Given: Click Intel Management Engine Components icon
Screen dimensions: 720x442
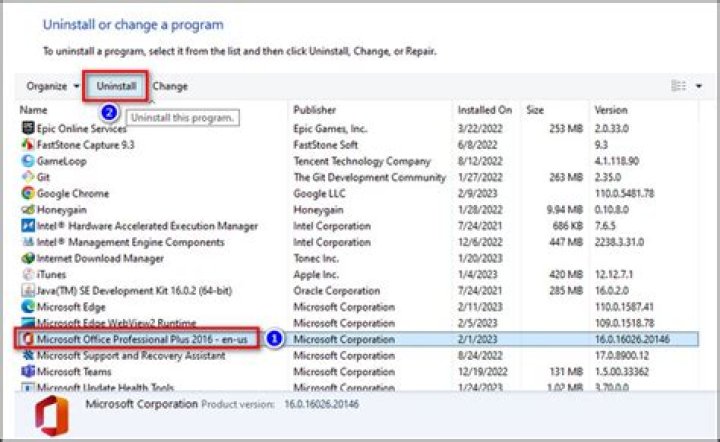Looking at the screenshot, I should pos(28,242).
